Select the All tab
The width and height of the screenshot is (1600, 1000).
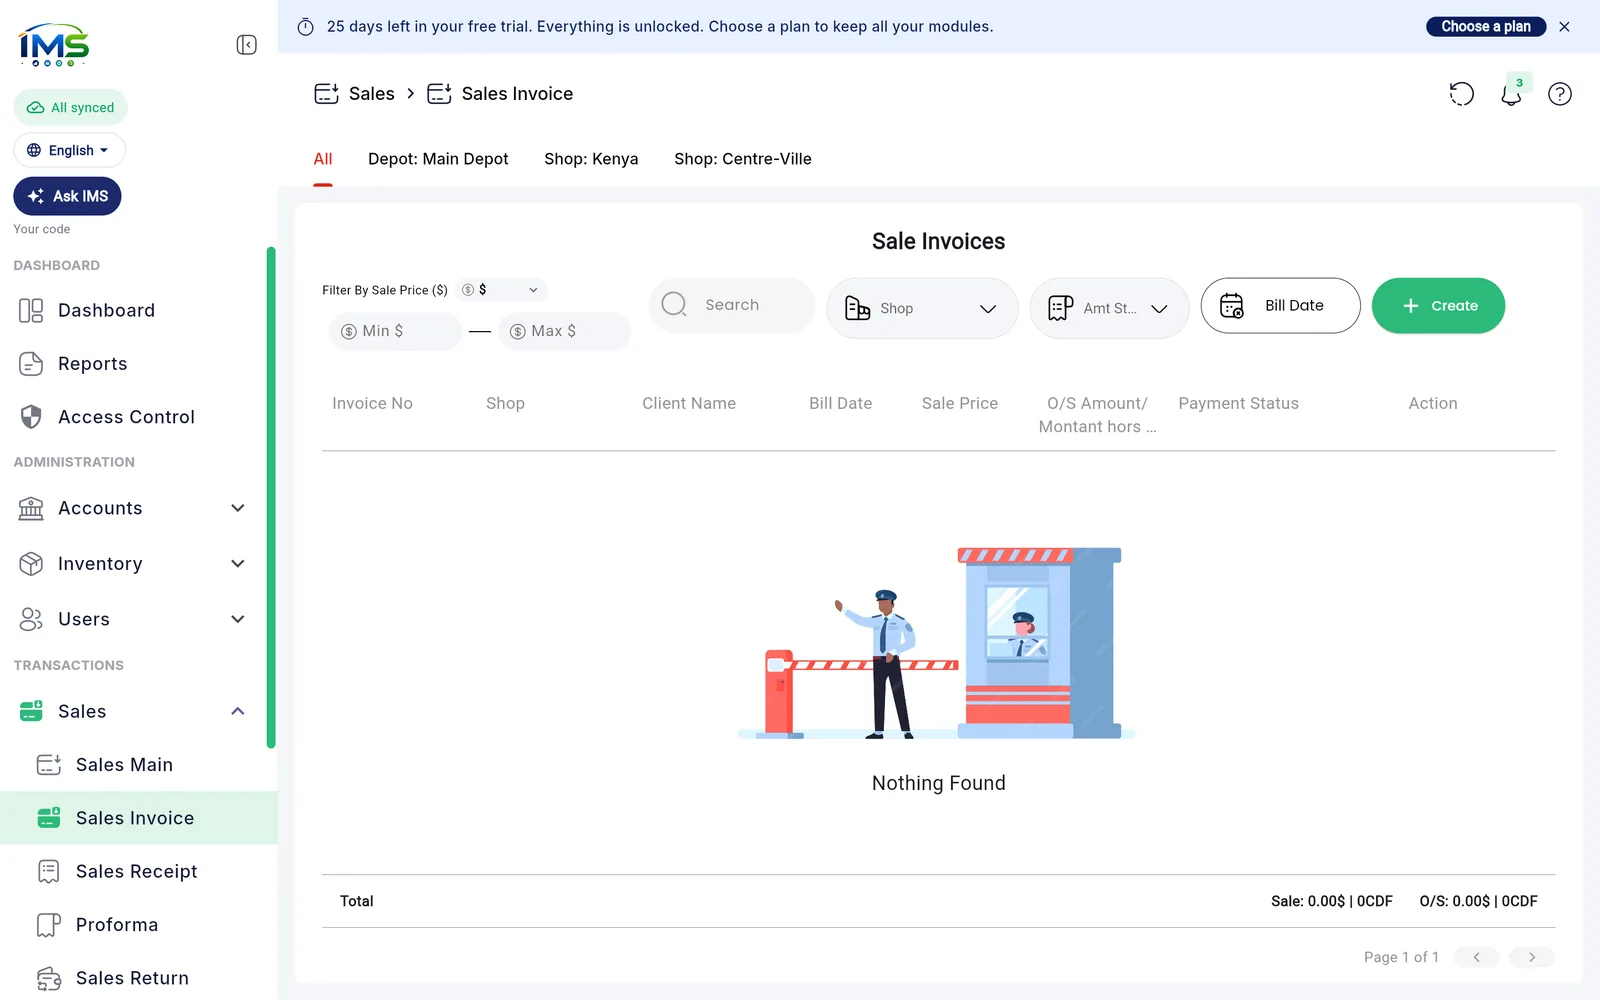tap(323, 159)
